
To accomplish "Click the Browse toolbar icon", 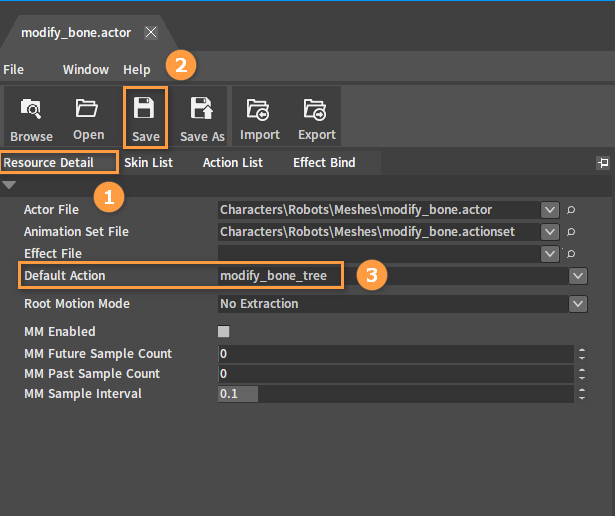I will coord(31,118).
